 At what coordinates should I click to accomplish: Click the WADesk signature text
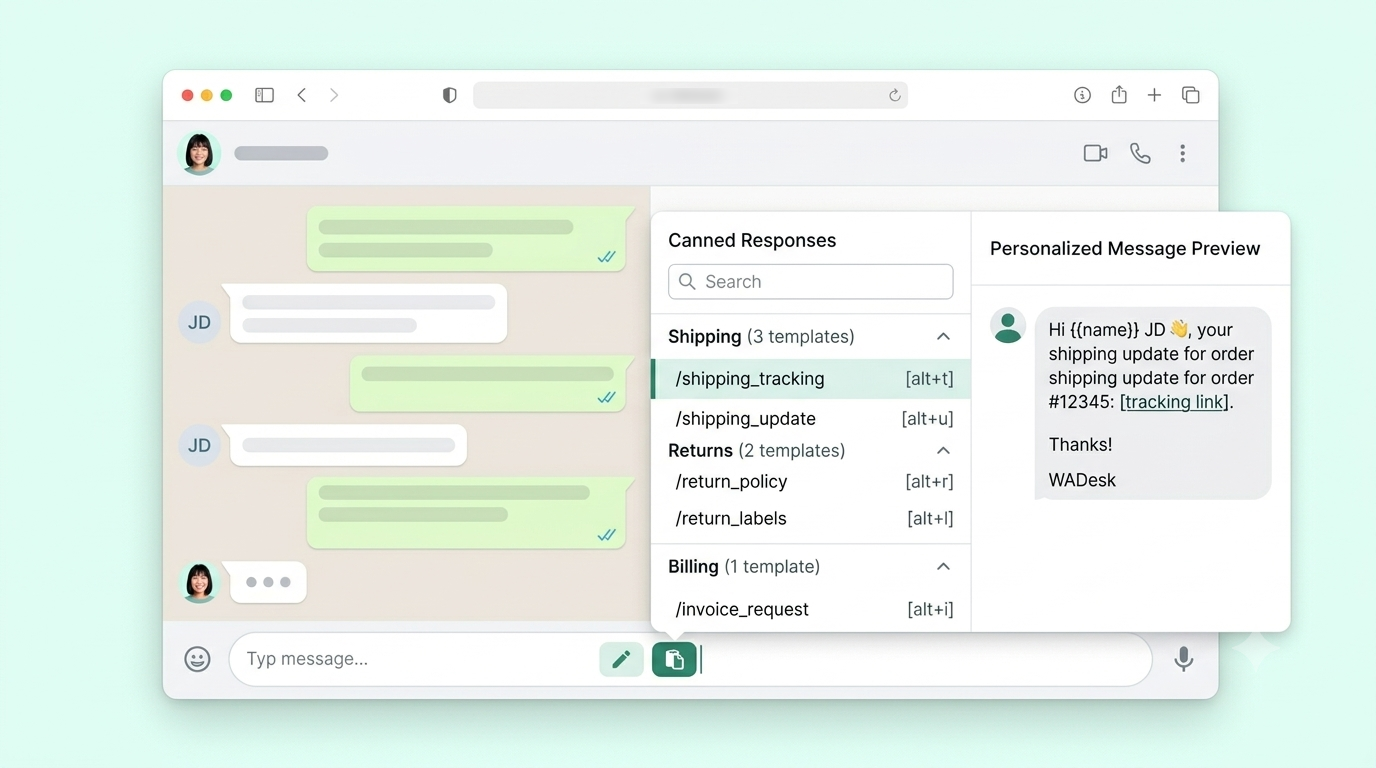pos(1082,480)
